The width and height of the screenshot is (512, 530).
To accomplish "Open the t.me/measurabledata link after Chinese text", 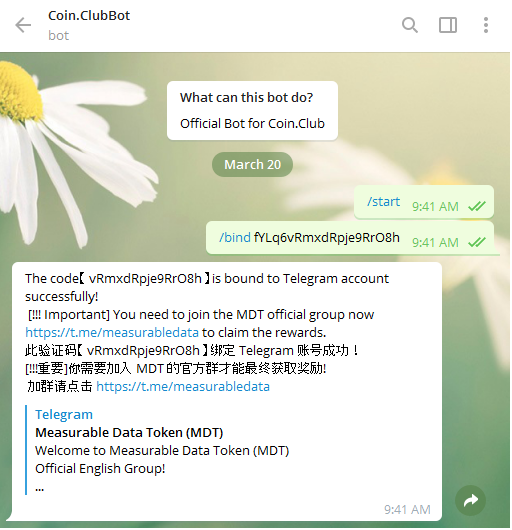I will pyautogui.click(x=183, y=386).
